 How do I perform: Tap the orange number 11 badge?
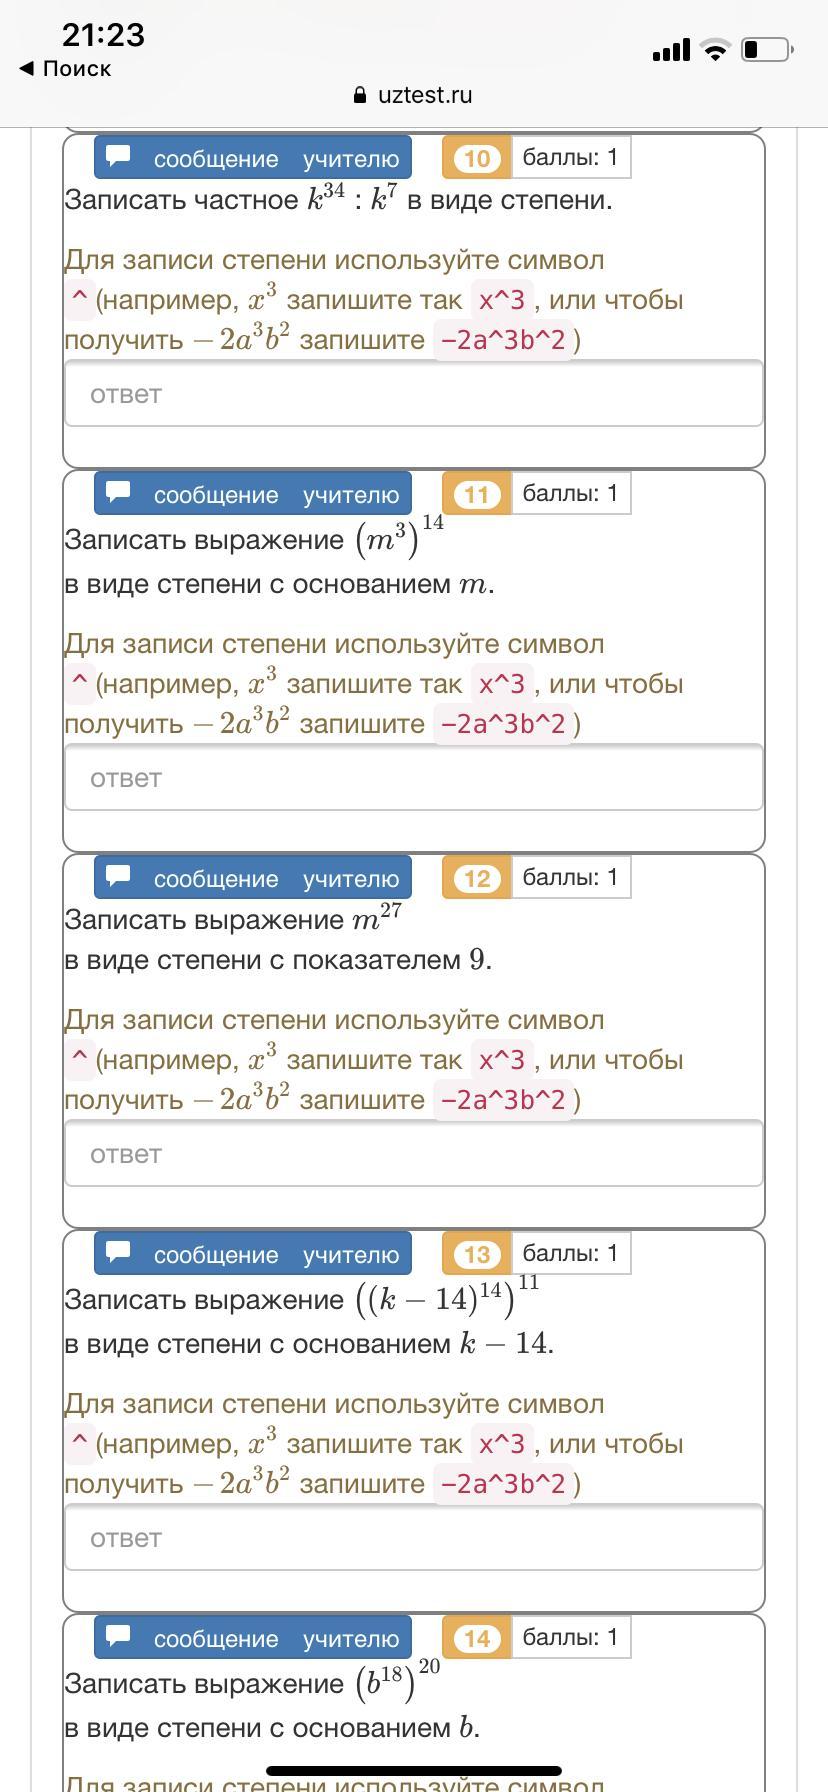[x=477, y=494]
